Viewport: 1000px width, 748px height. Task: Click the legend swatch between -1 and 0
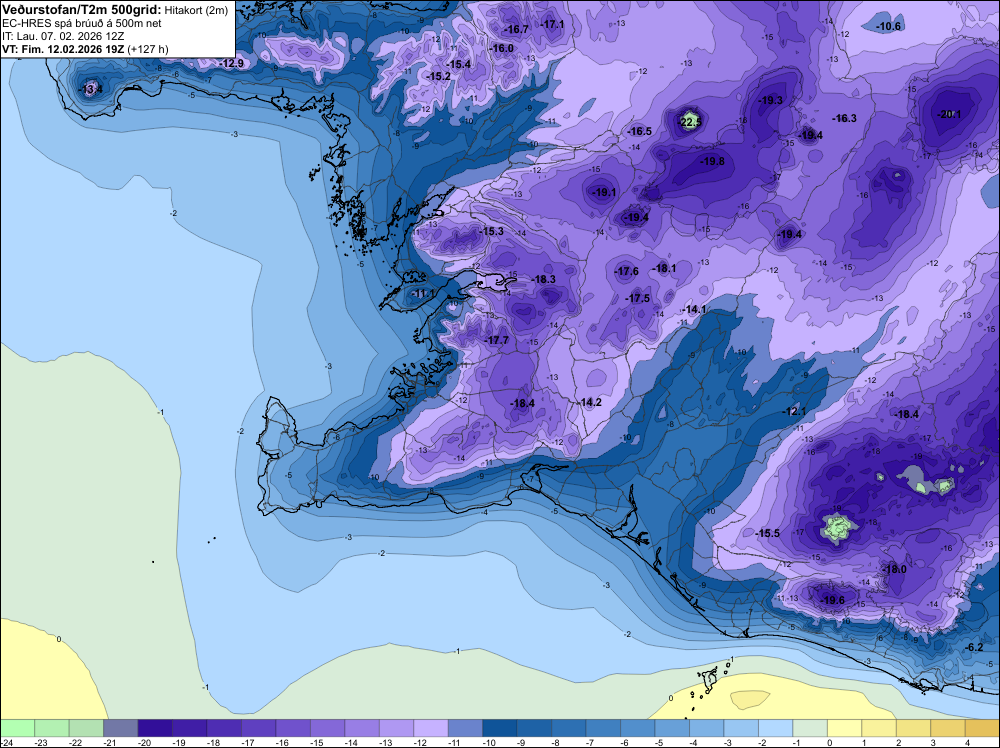click(810, 728)
